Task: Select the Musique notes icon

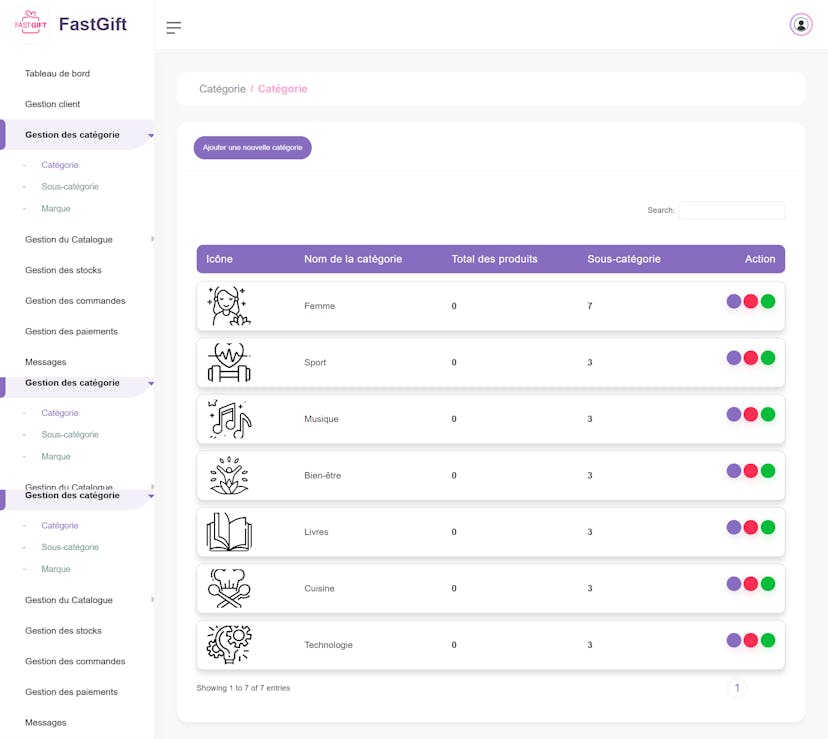Action: [229, 419]
